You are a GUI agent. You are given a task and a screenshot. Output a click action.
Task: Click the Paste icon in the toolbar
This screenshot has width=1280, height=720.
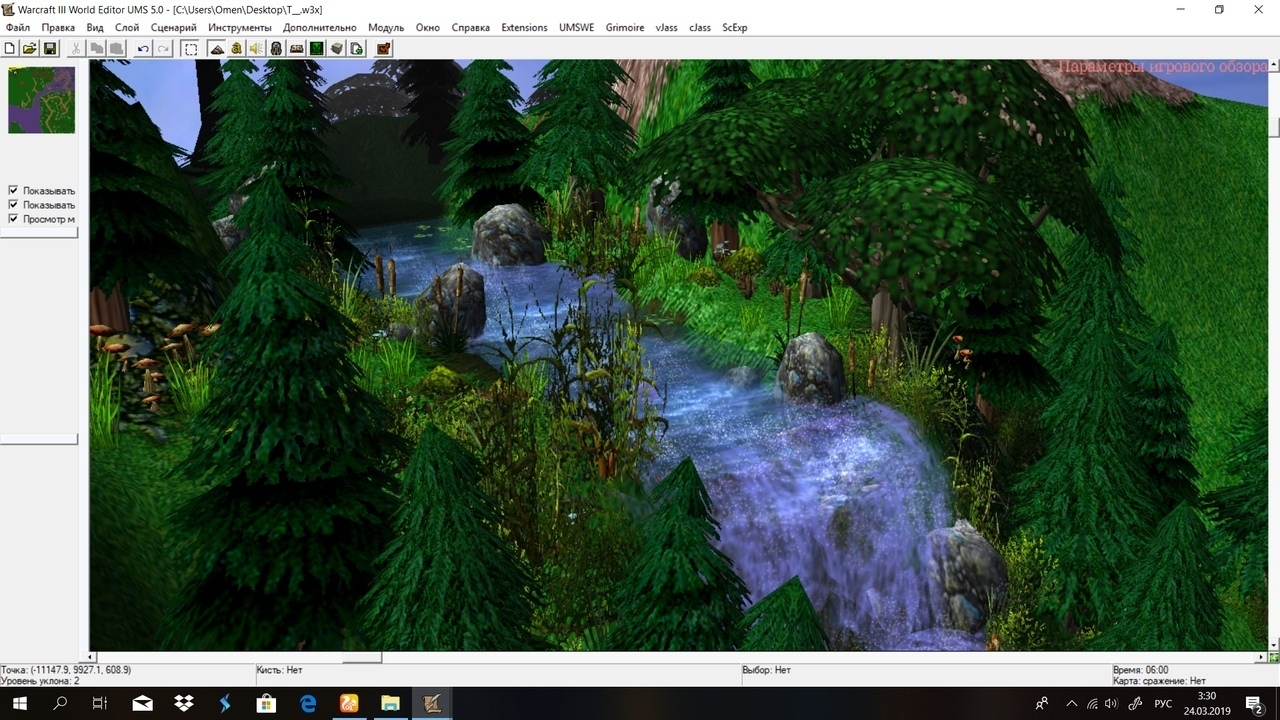[x=117, y=48]
